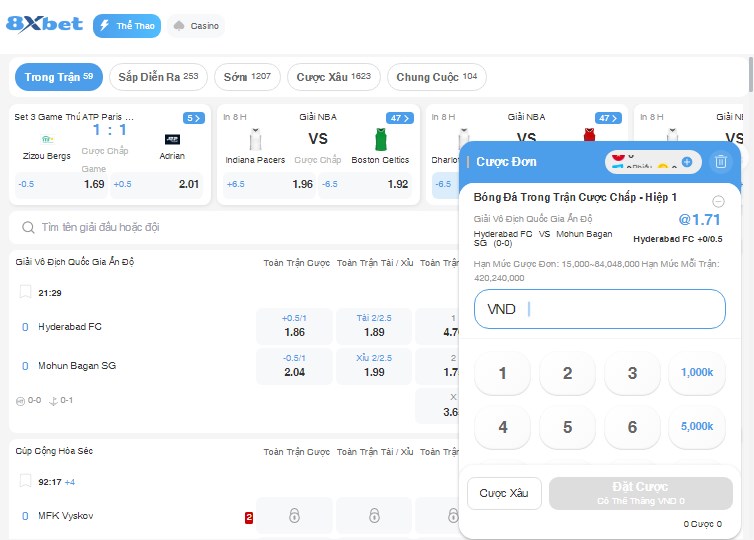Add 1,000k quick stake
This screenshot has height=540, width=754.
697,373
